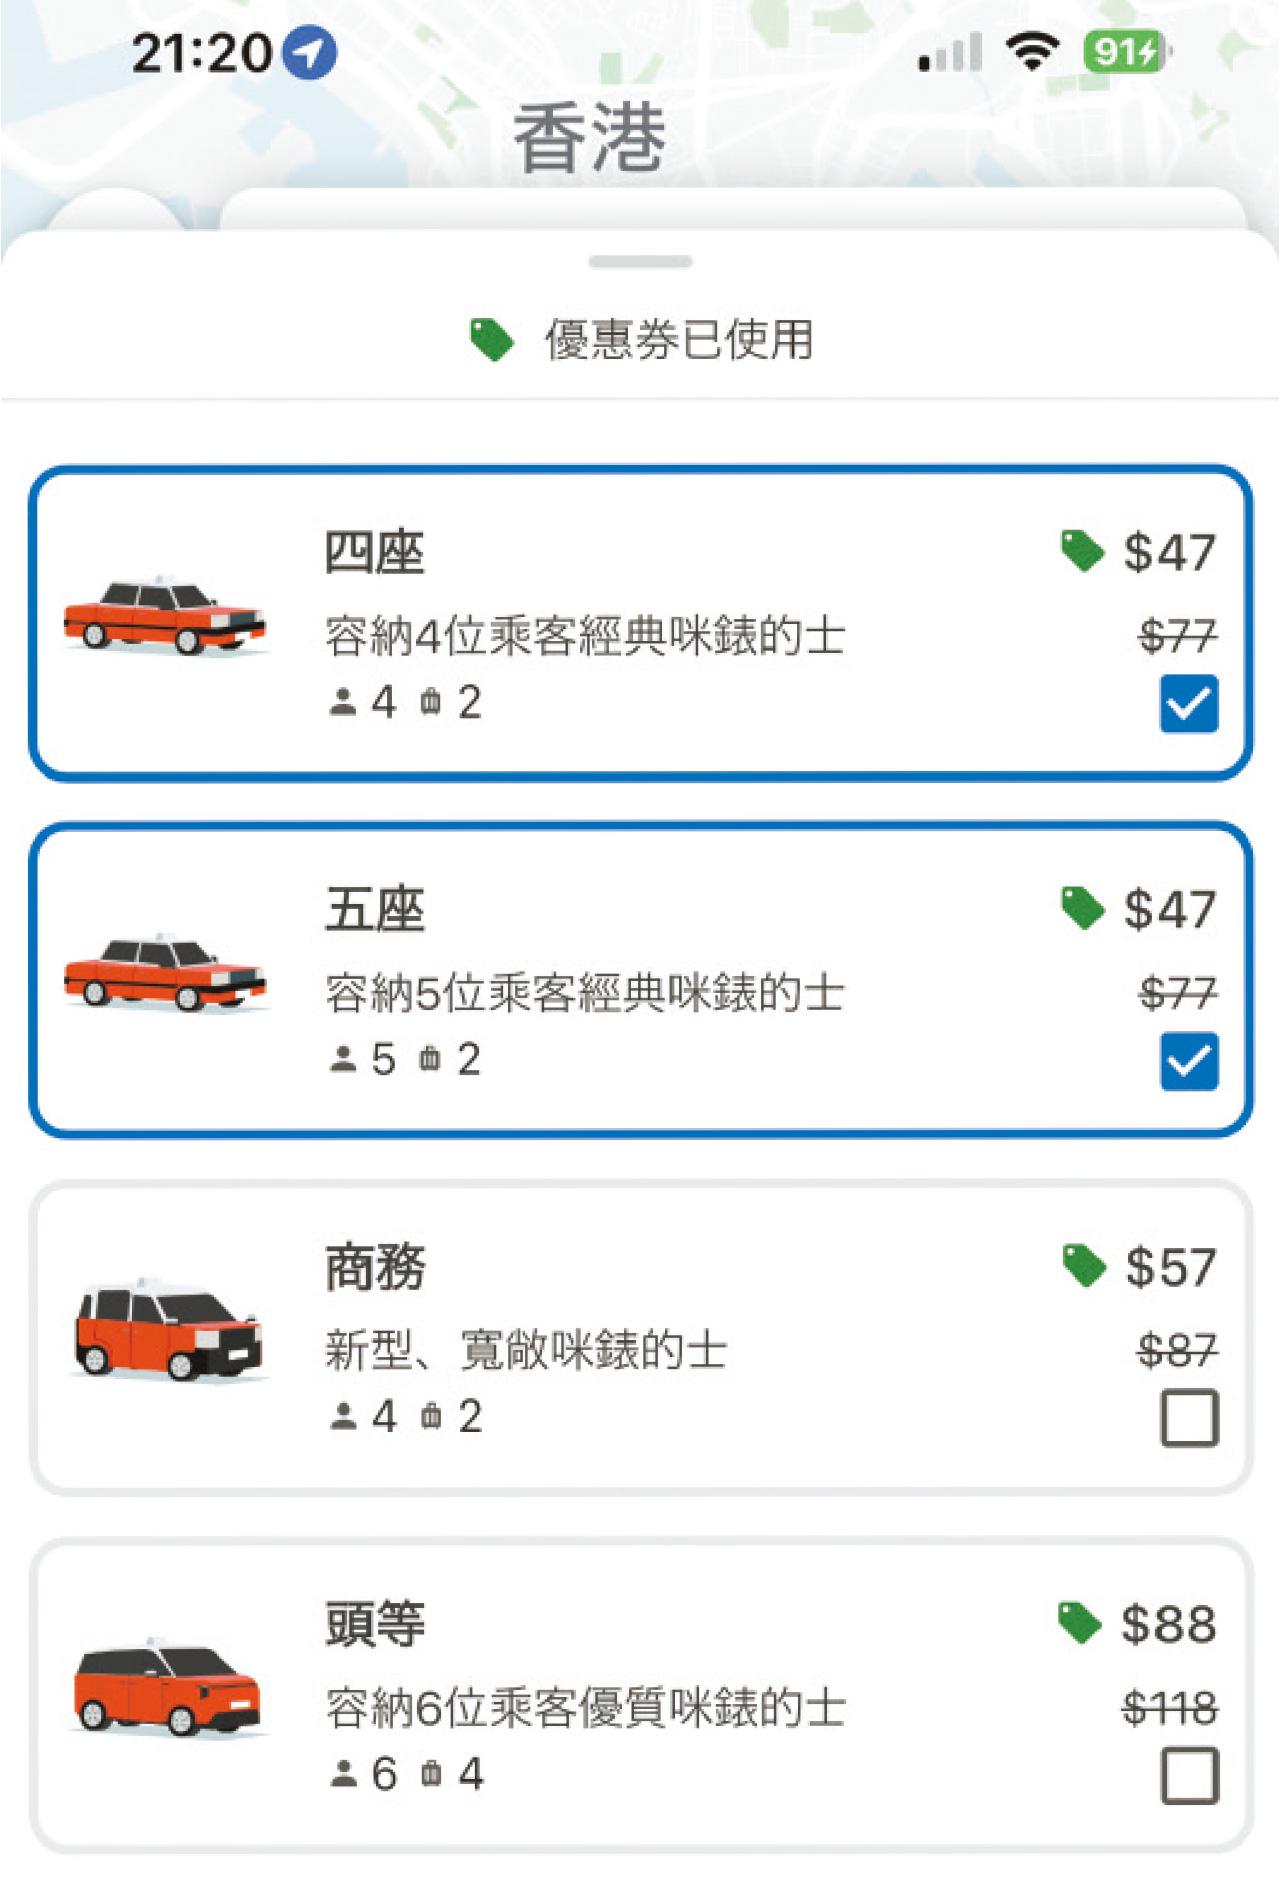The image size is (1280, 1895).
Task: Select the 商務 option title
Action: tap(376, 1268)
